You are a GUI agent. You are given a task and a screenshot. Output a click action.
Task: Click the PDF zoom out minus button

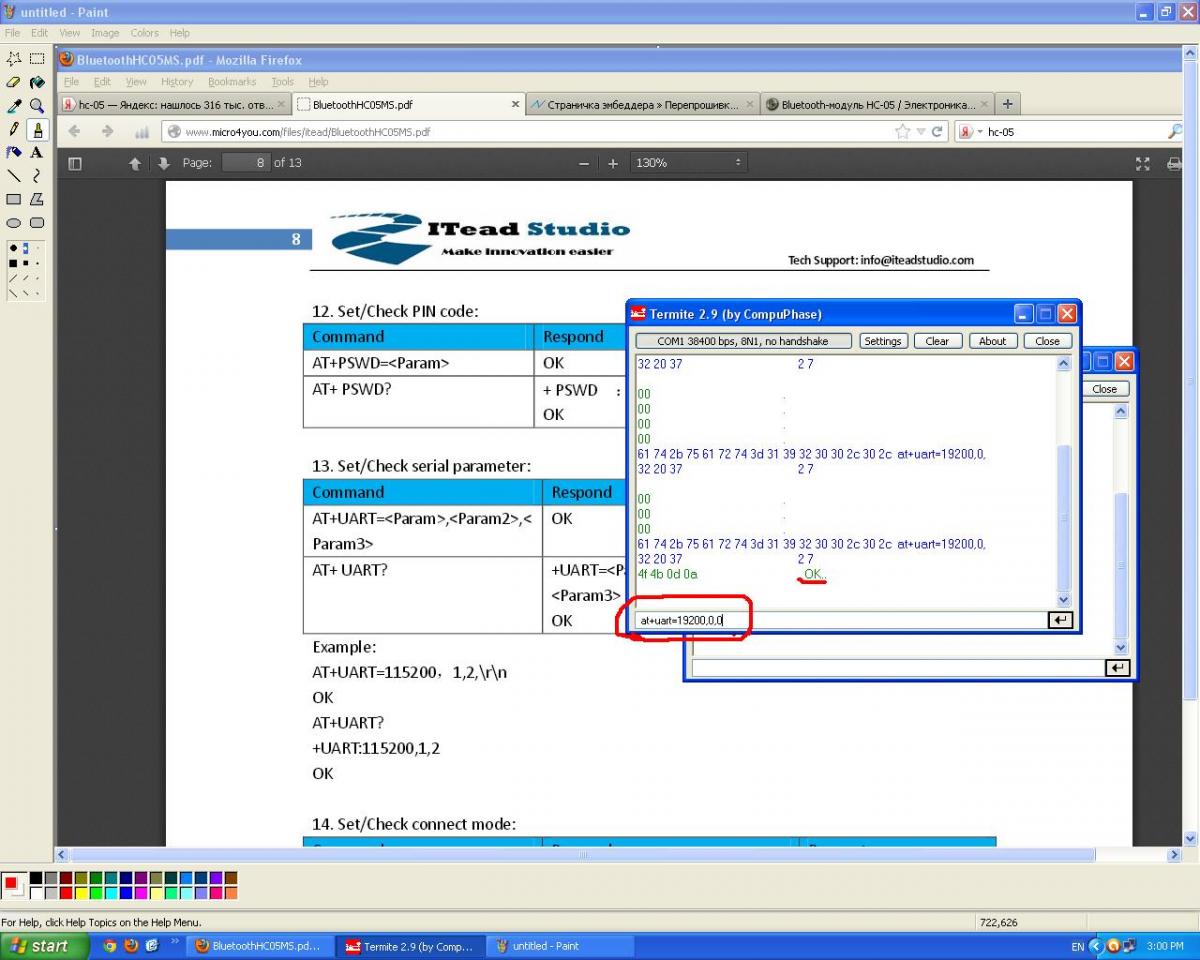[585, 163]
